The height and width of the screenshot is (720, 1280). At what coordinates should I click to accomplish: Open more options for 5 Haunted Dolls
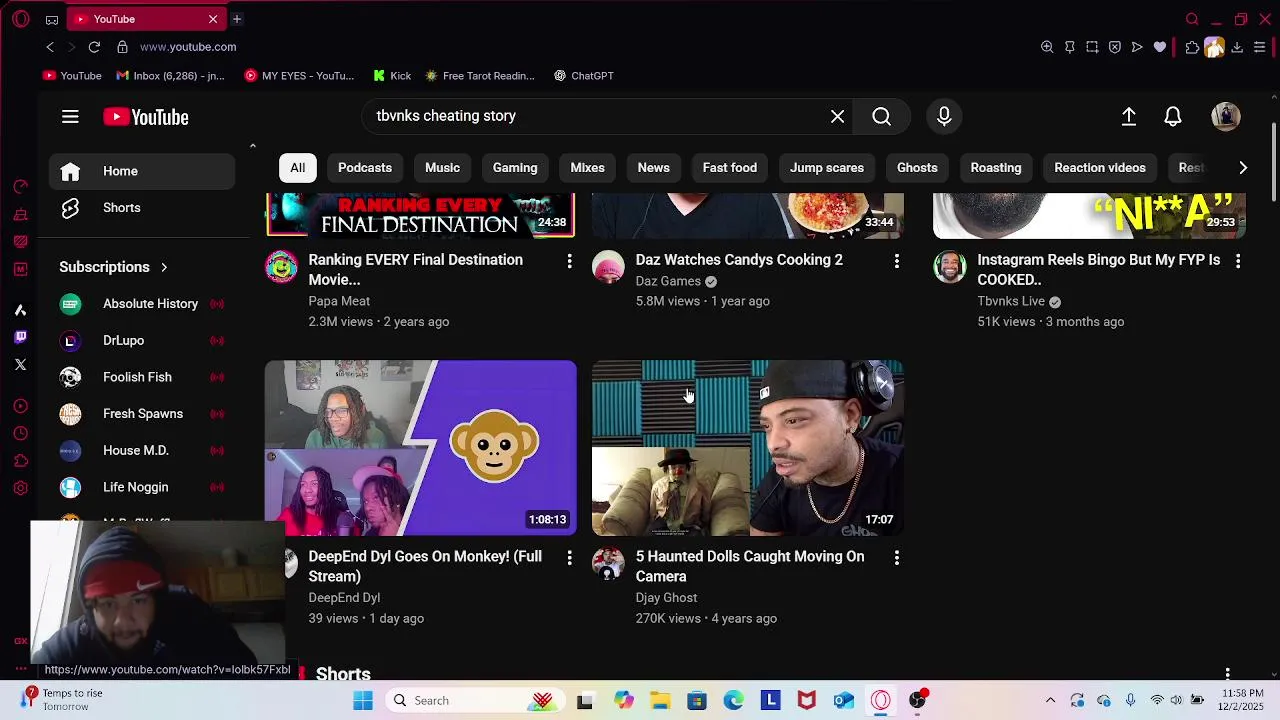pos(896,558)
